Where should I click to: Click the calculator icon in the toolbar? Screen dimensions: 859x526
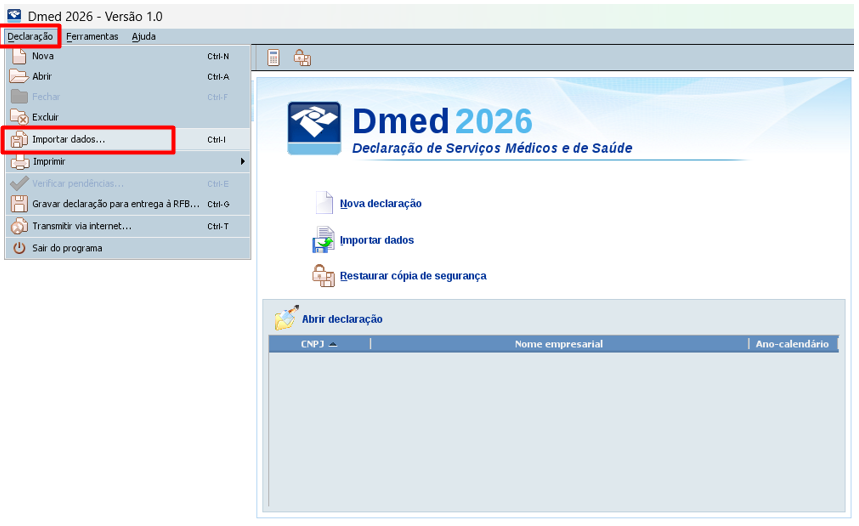pyautogui.click(x=273, y=58)
